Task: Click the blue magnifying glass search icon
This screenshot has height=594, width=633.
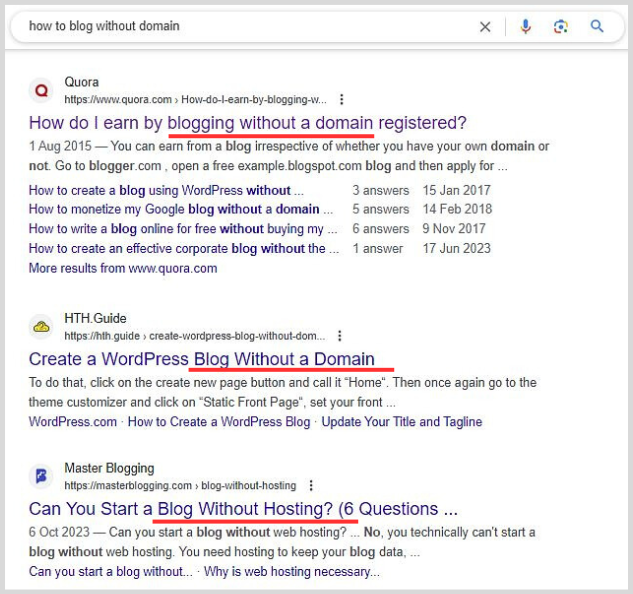Action: coord(597,26)
